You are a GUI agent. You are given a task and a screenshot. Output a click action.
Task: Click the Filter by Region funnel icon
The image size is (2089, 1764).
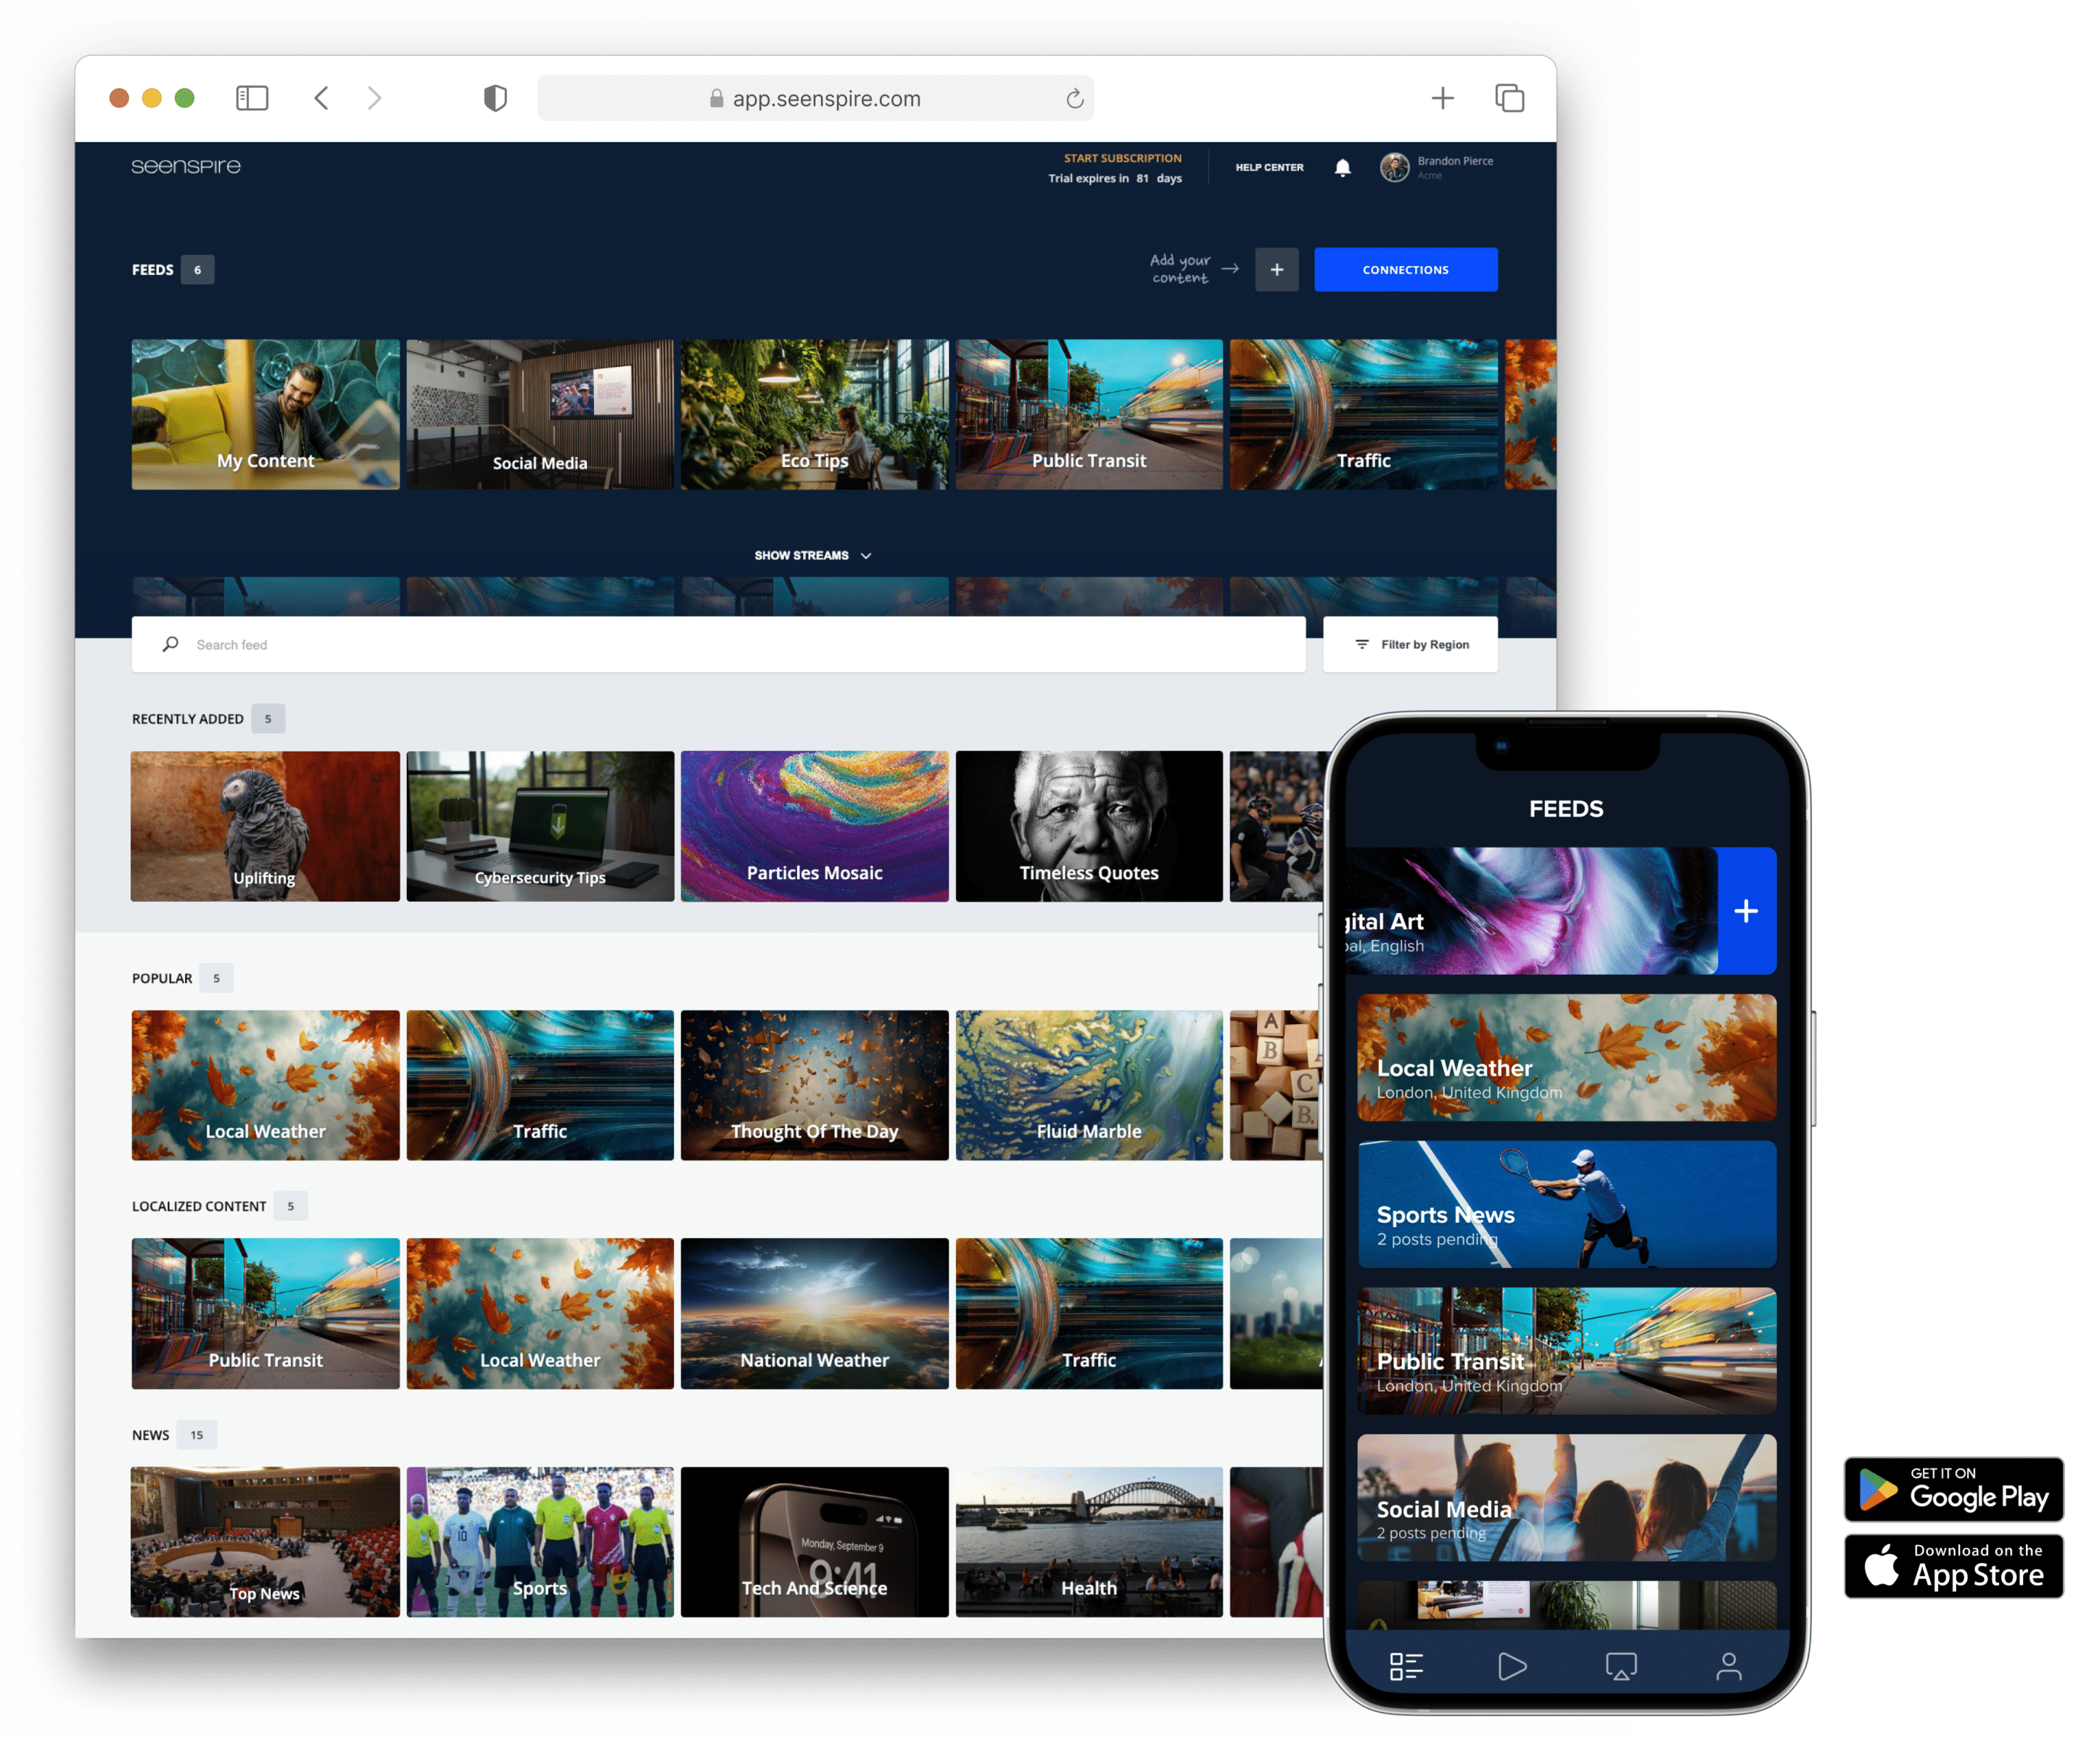pyautogui.click(x=1362, y=644)
